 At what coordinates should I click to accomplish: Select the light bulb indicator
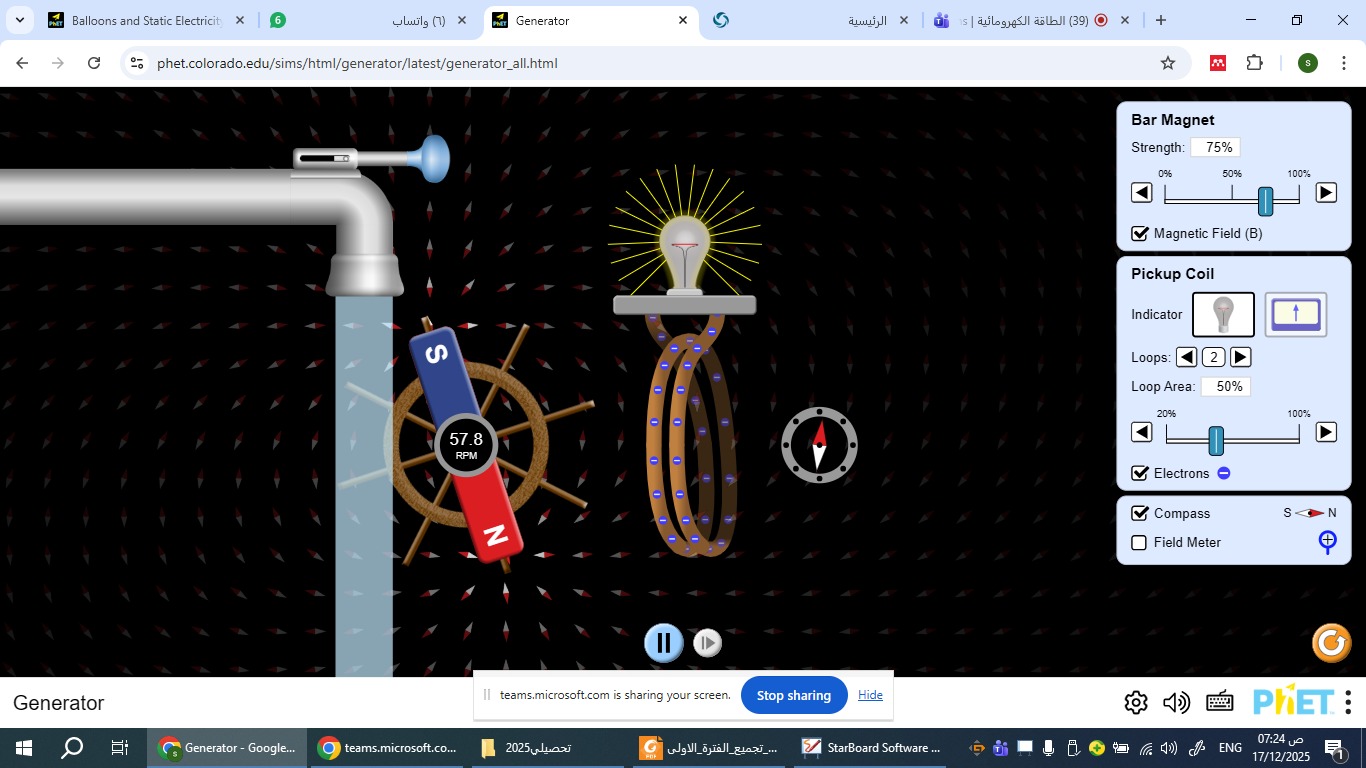click(x=1223, y=315)
